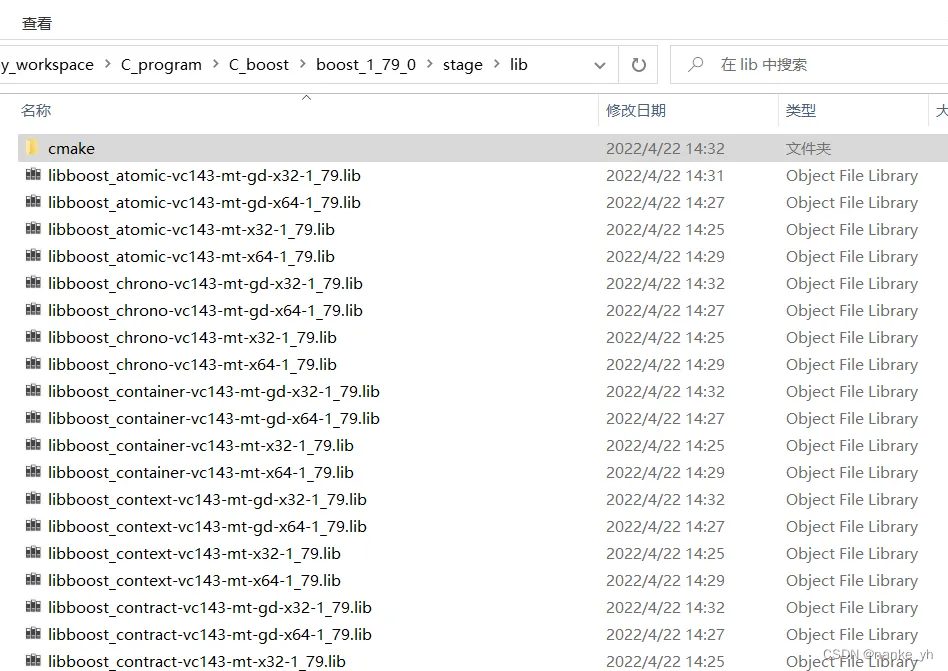Click icon of libboost_context-vc143-mt-x32-1_79.lib

tap(33, 553)
